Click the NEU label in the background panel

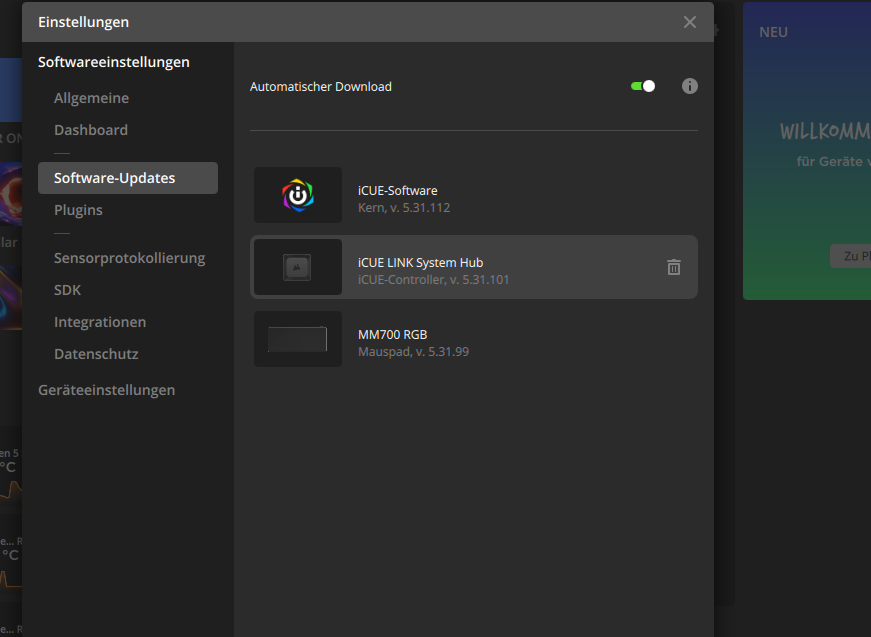point(773,32)
